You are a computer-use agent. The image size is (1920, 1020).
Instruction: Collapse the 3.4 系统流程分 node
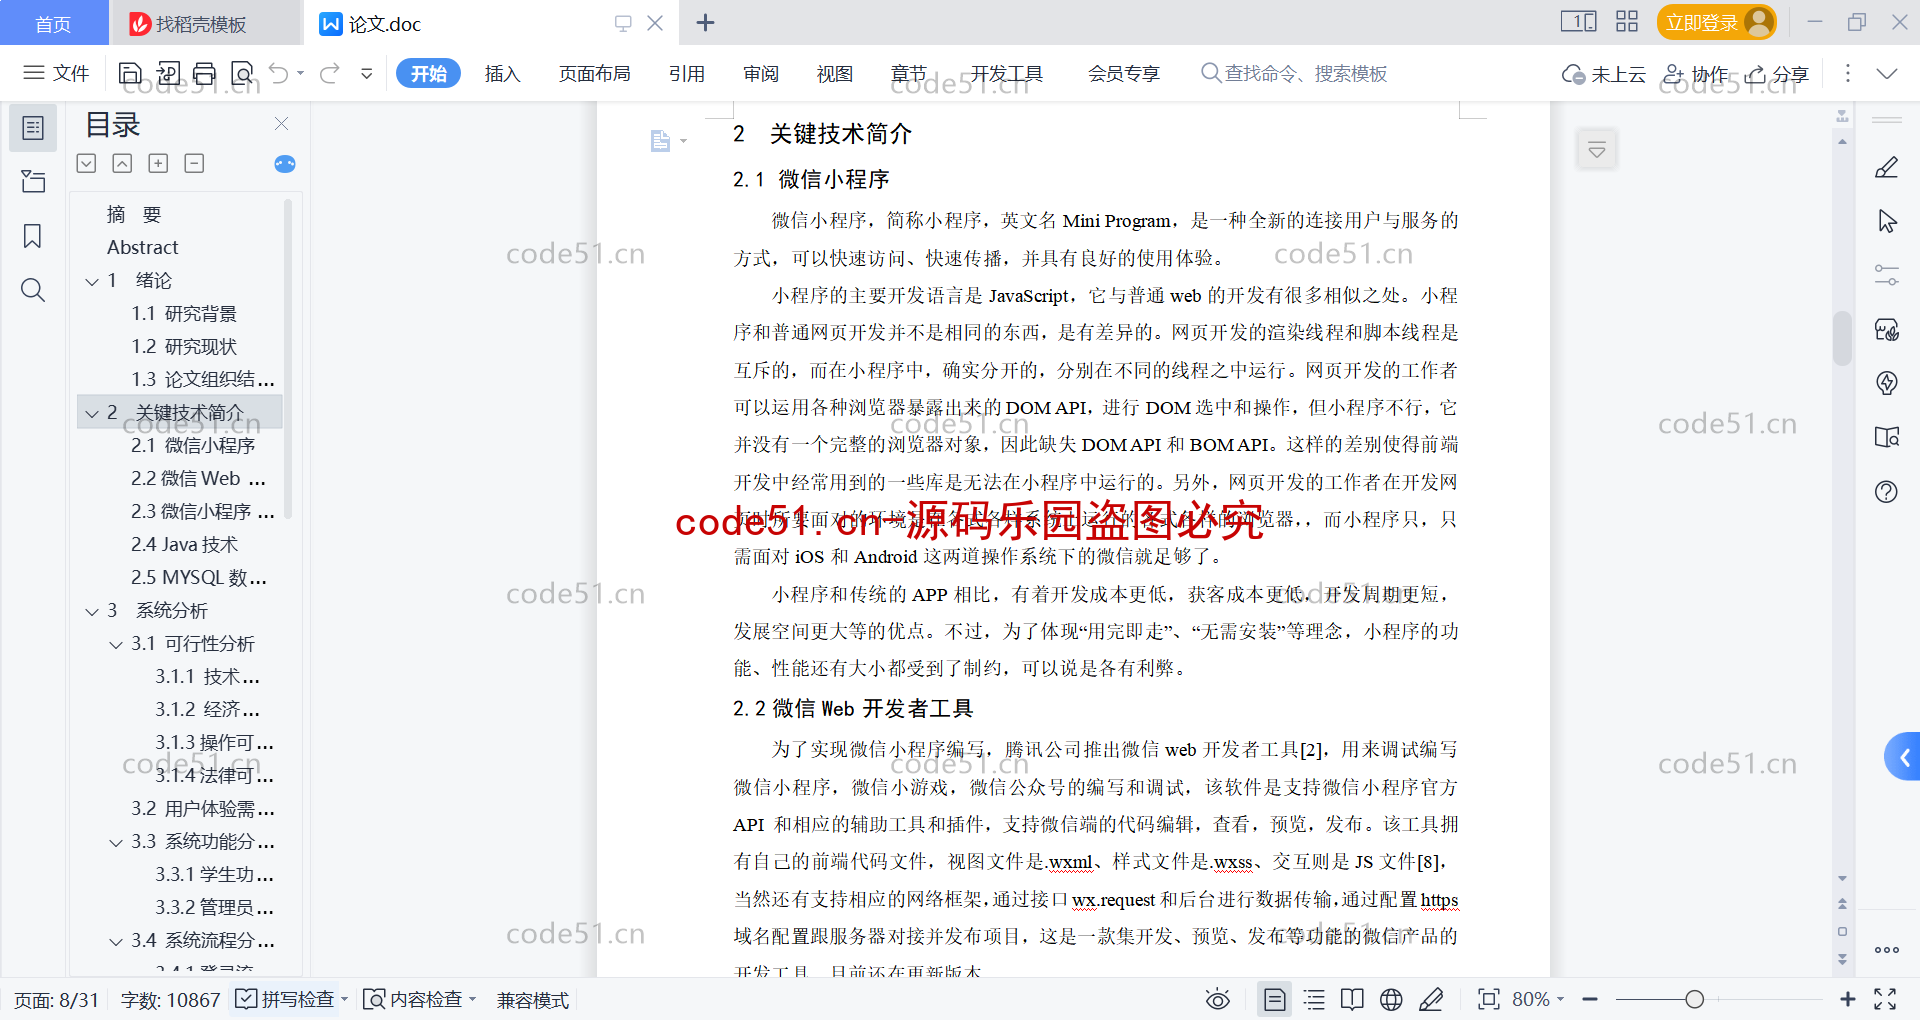[x=116, y=941]
